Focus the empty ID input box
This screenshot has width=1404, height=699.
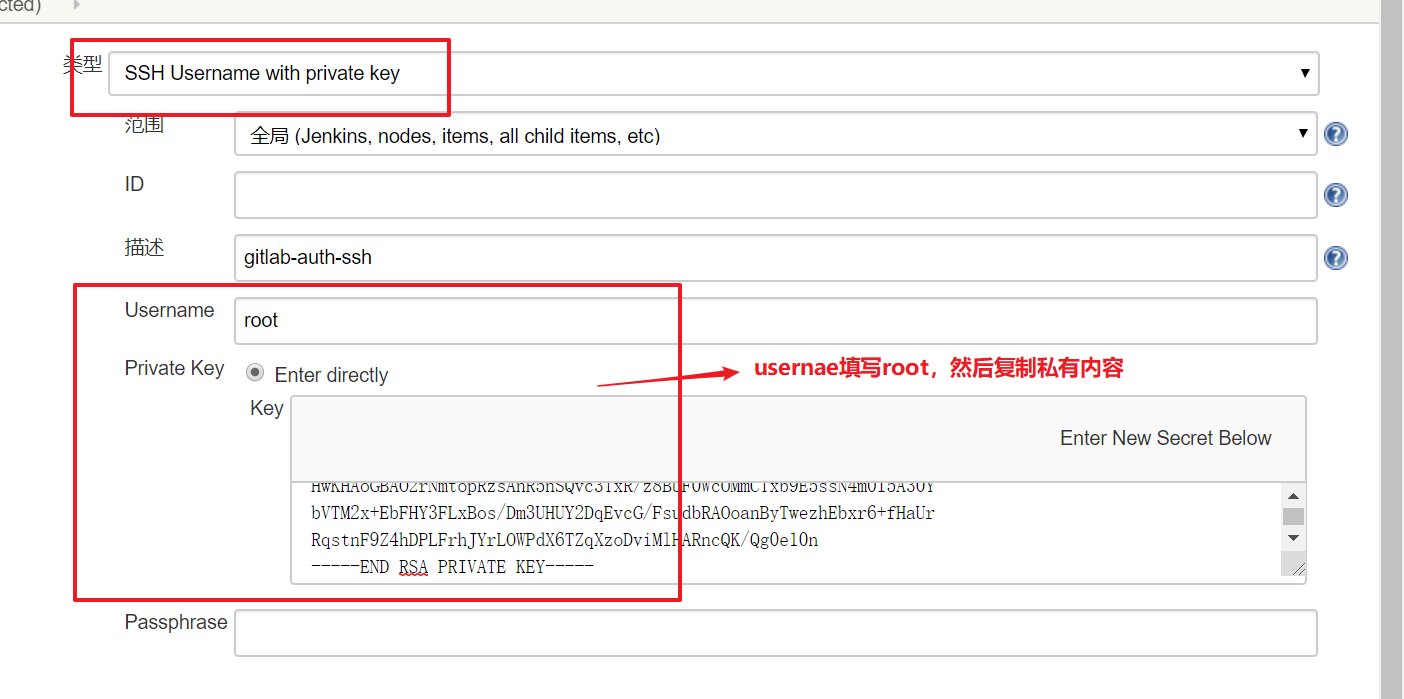click(x=775, y=195)
